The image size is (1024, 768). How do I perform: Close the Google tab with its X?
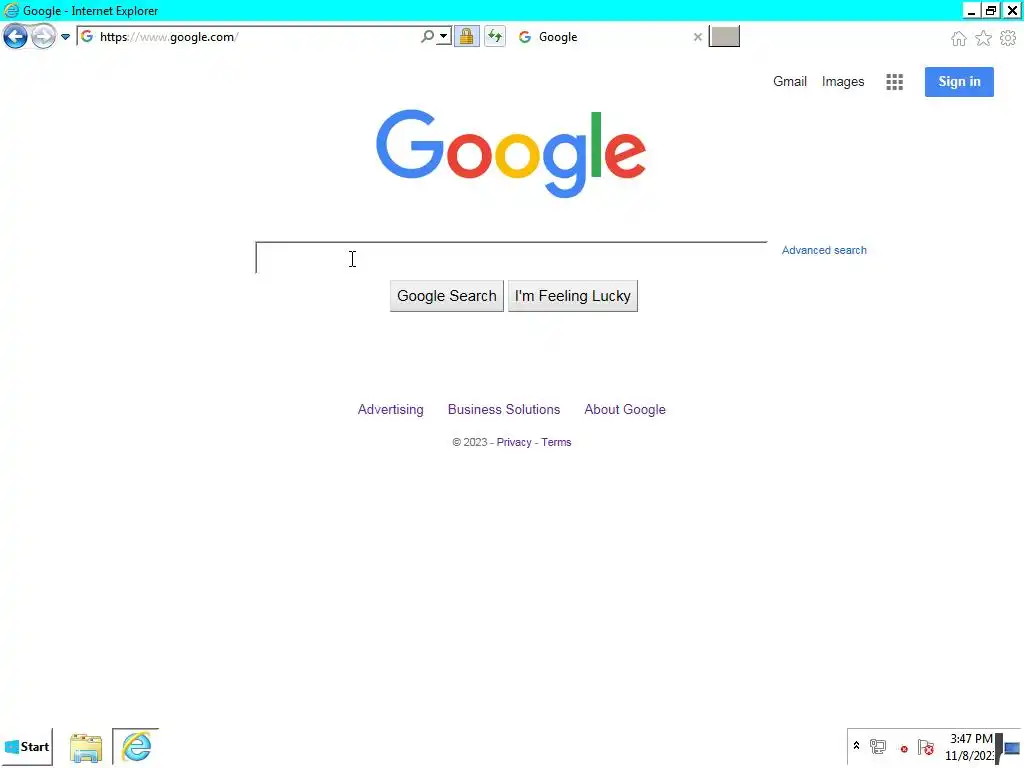coord(697,37)
